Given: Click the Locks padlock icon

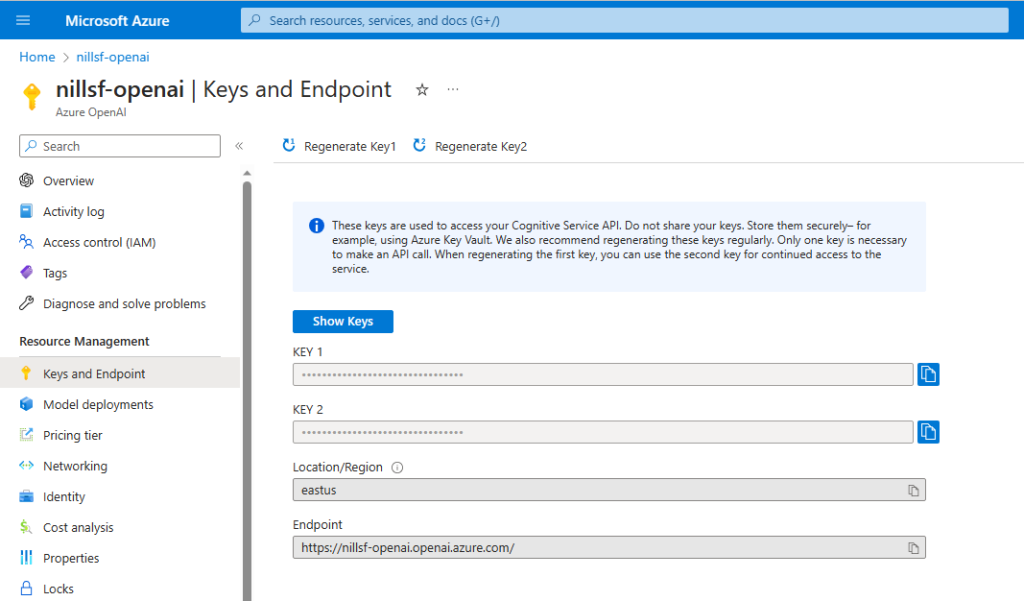Looking at the screenshot, I should click(x=26, y=588).
